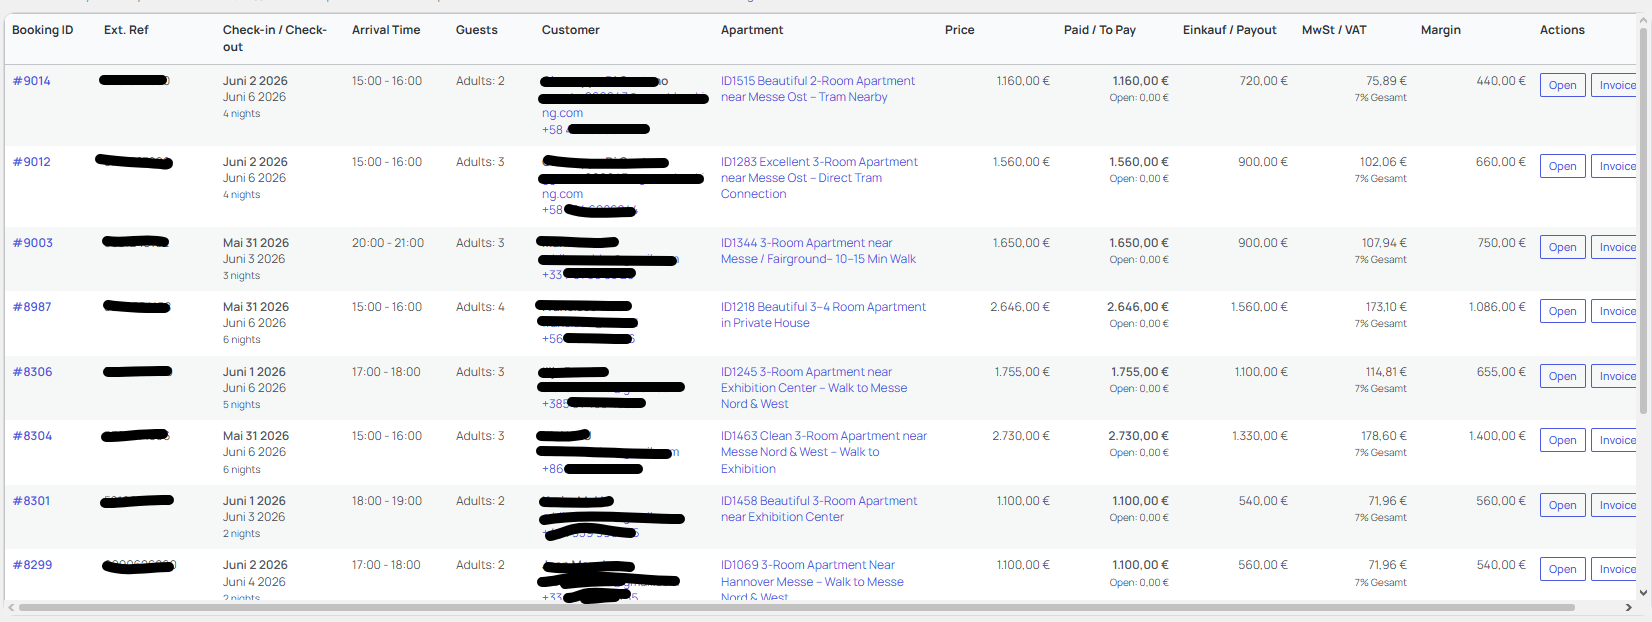Click the MwSt / VAT column header
Screen dimensions: 1652x622
(1334, 30)
